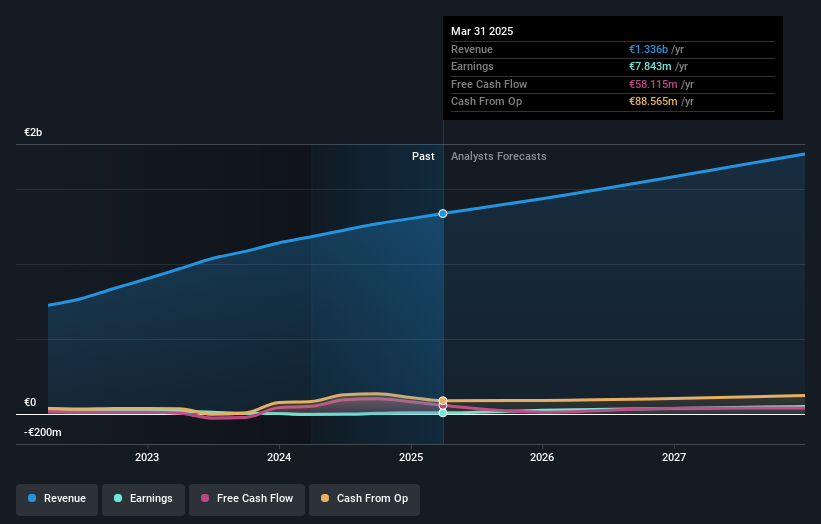Click the Past section label

(x=423, y=157)
